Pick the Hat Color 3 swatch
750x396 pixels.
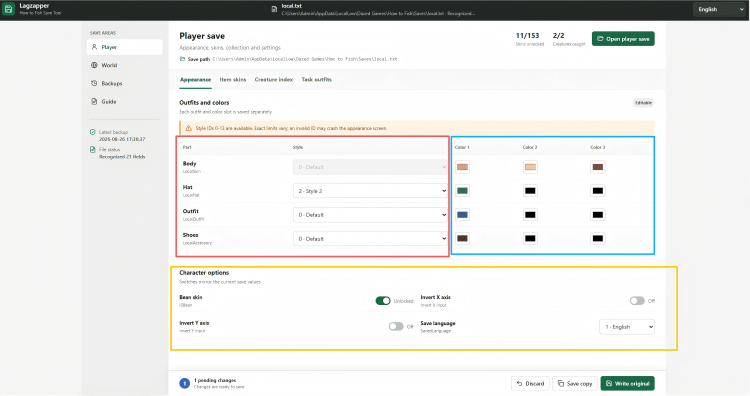(x=598, y=191)
